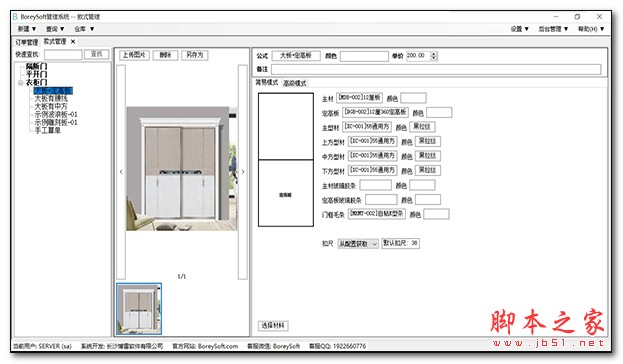Select the 手工算单 tree item

click(48, 130)
